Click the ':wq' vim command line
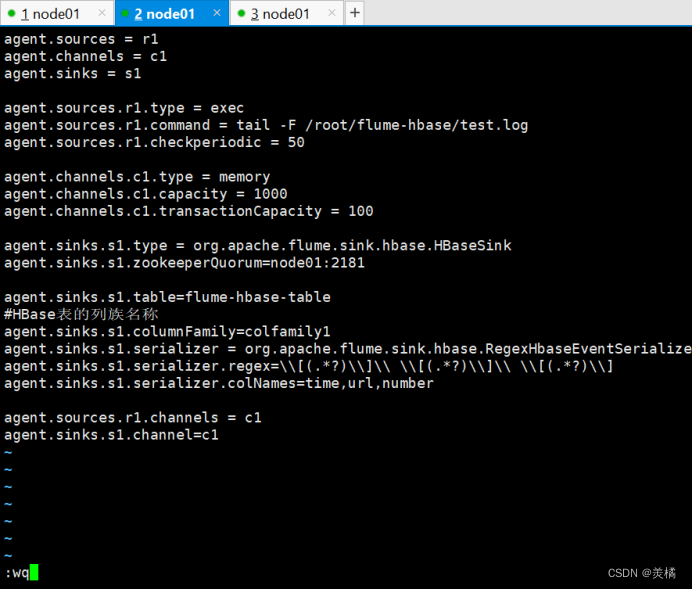 [21, 573]
